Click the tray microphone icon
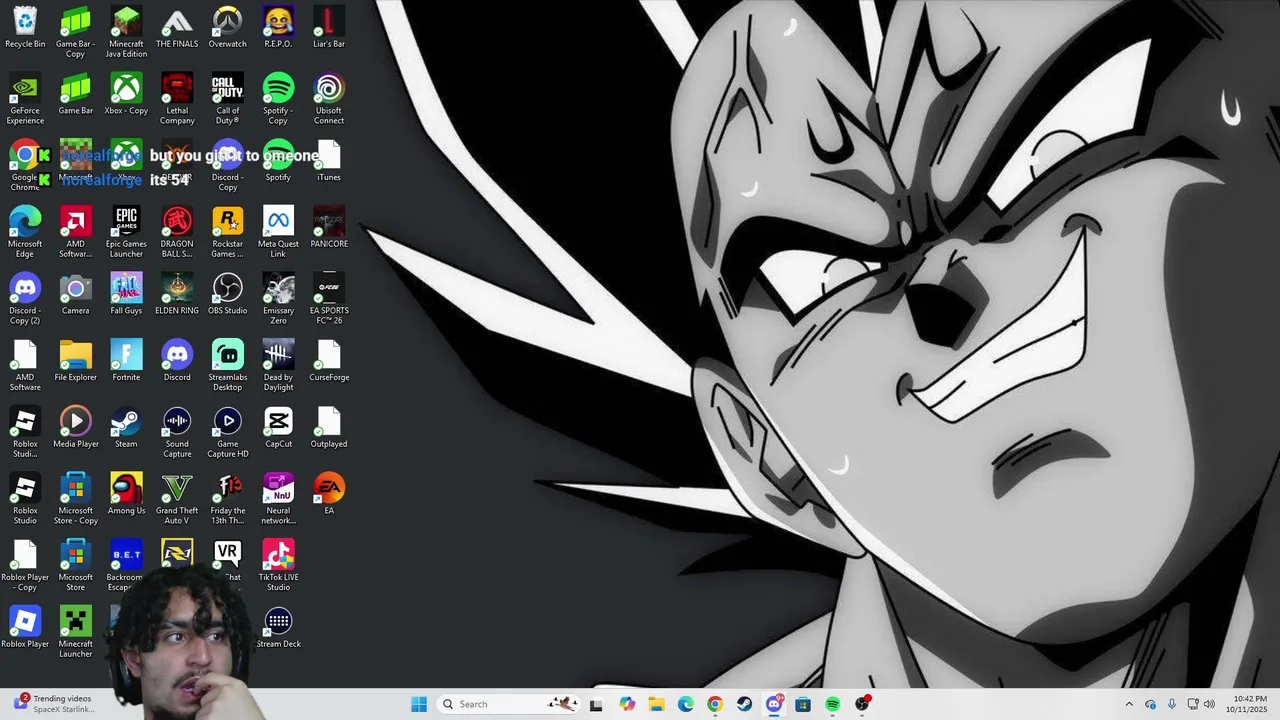This screenshot has width=1280, height=720. pyautogui.click(x=1172, y=704)
